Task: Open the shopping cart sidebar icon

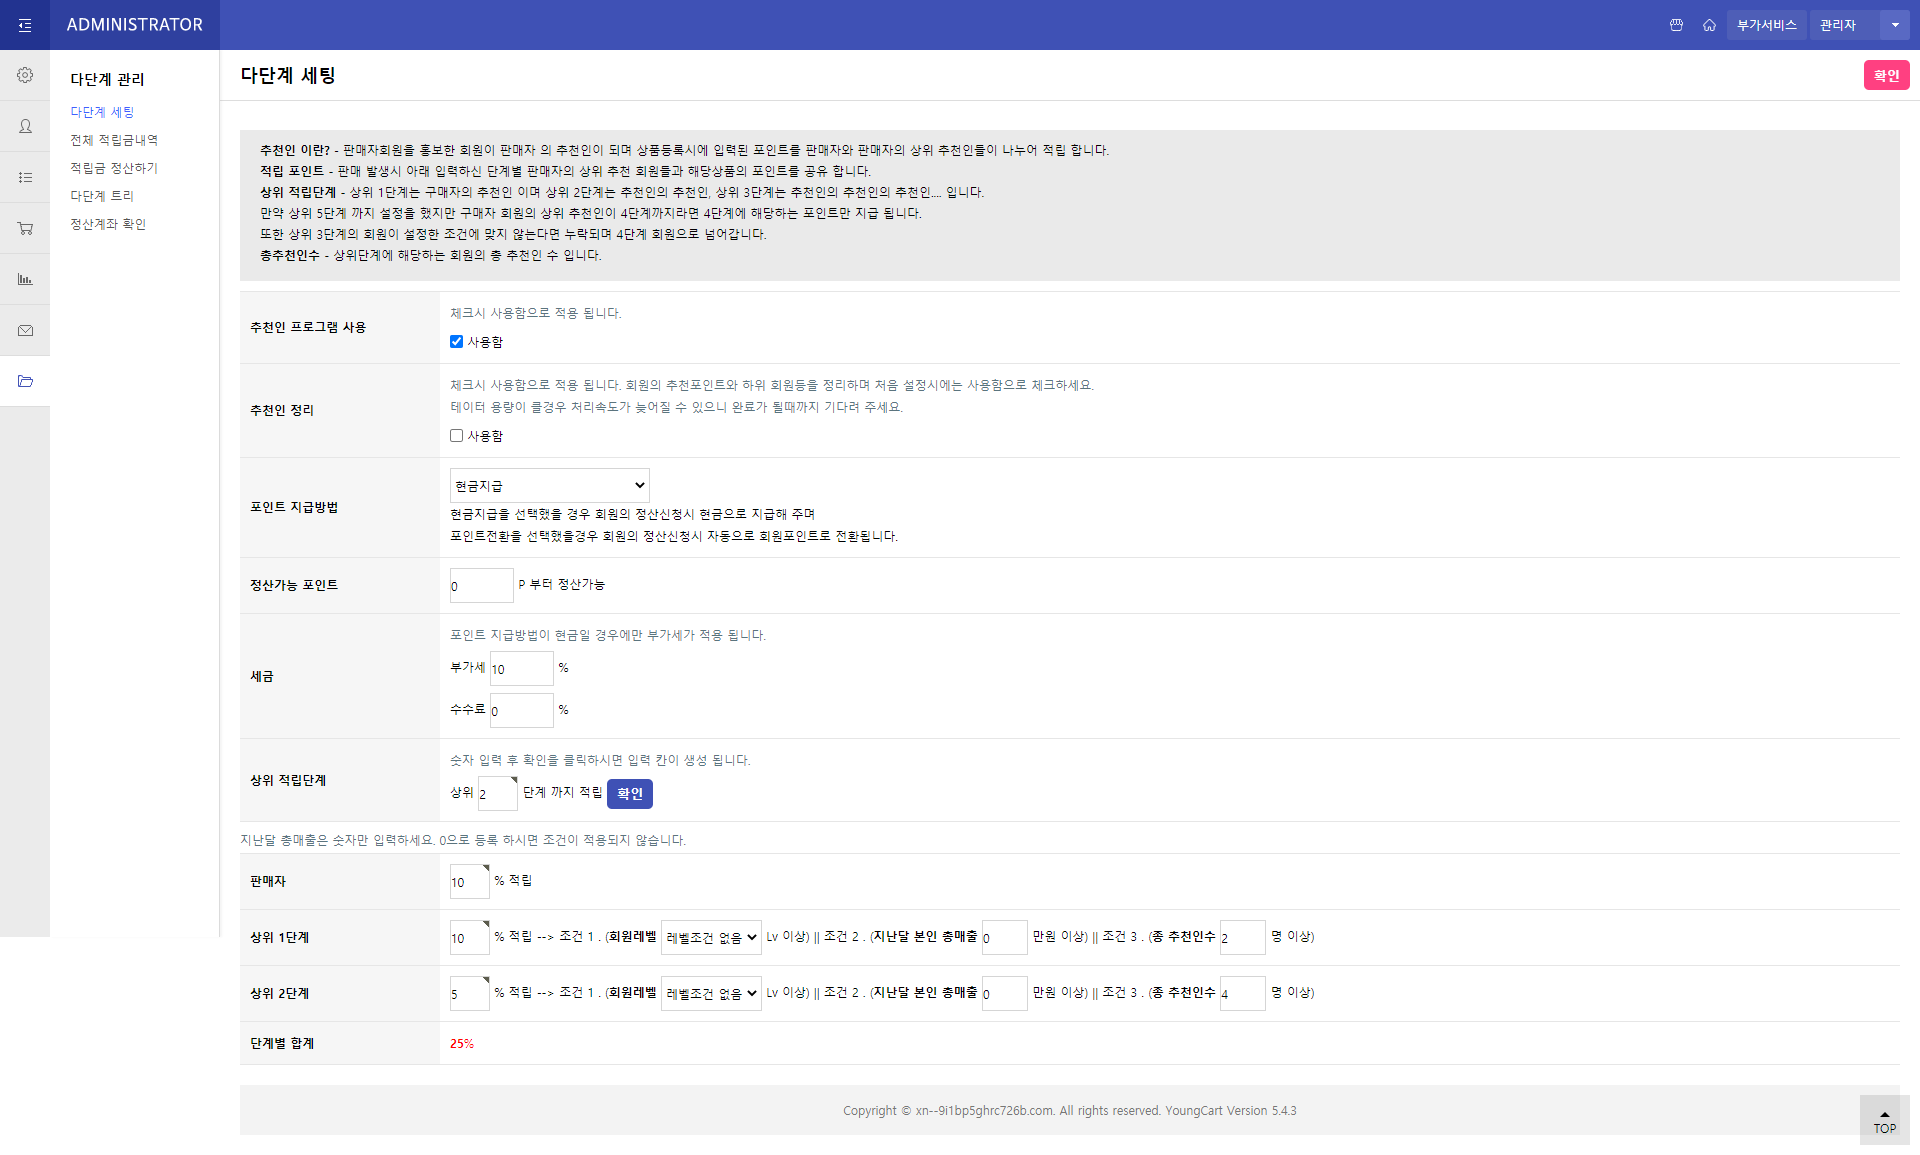Action: point(25,228)
